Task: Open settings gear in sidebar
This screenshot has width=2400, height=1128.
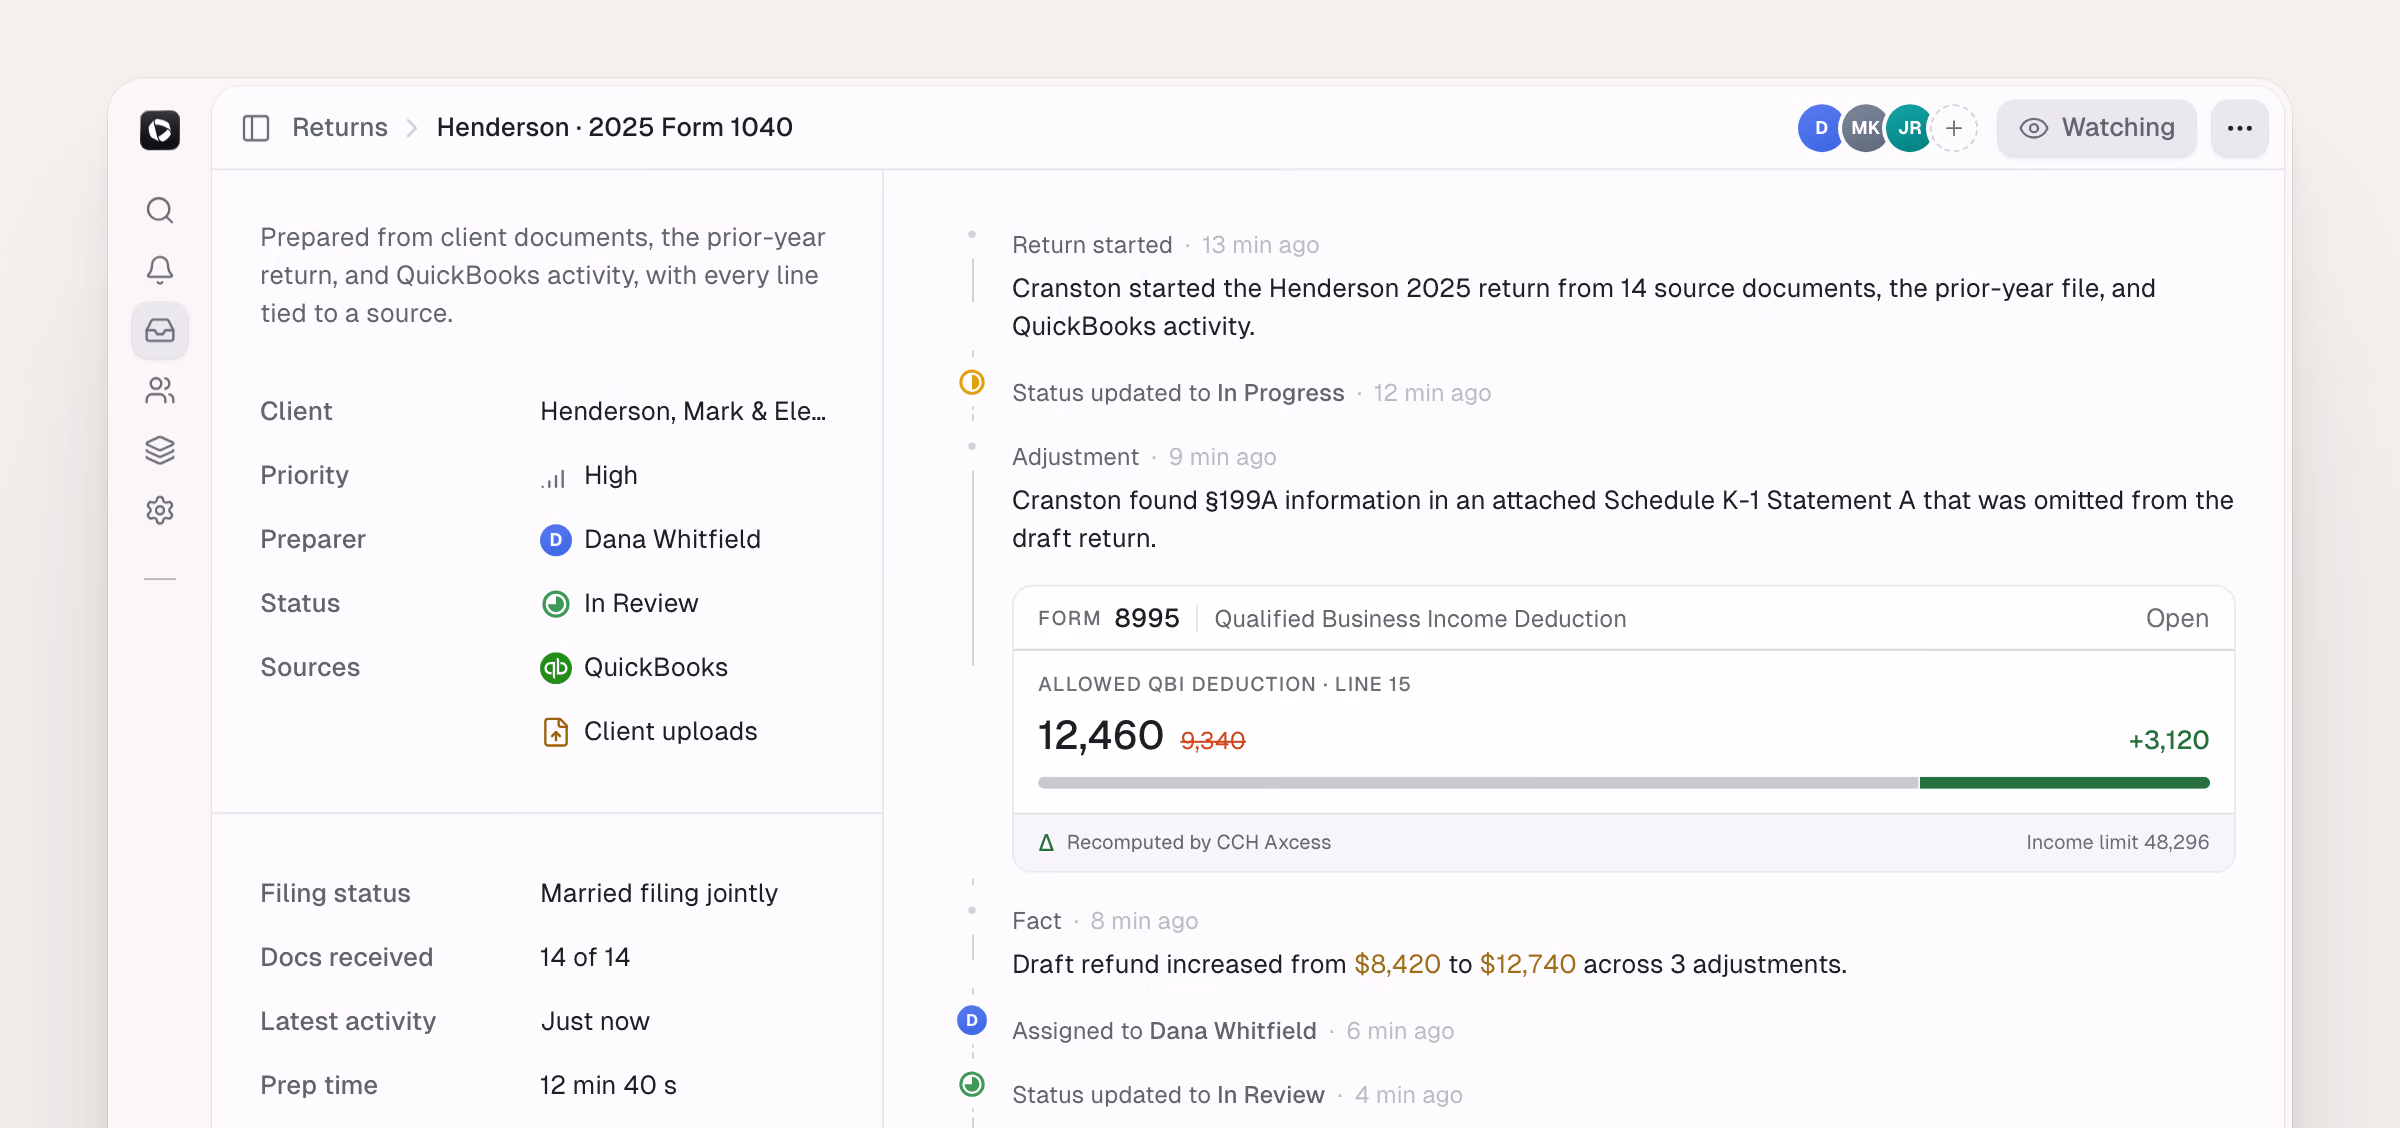Action: pyautogui.click(x=160, y=510)
